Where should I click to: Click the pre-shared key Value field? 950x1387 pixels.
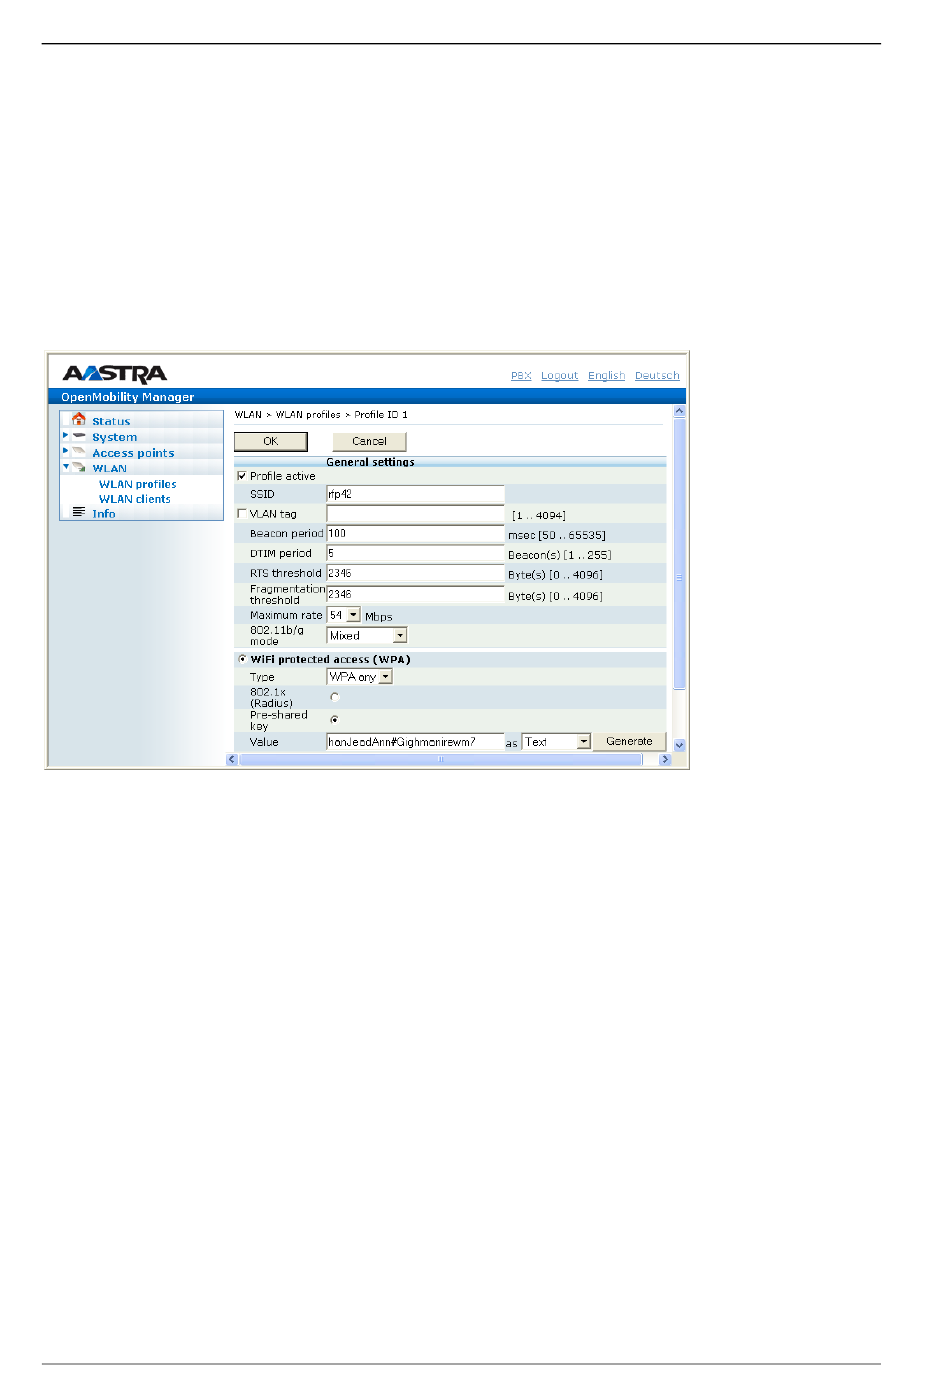point(415,742)
